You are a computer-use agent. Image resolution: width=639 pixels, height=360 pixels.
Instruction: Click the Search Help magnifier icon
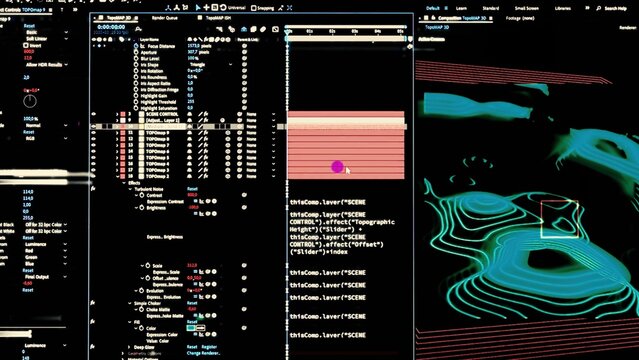598,8
